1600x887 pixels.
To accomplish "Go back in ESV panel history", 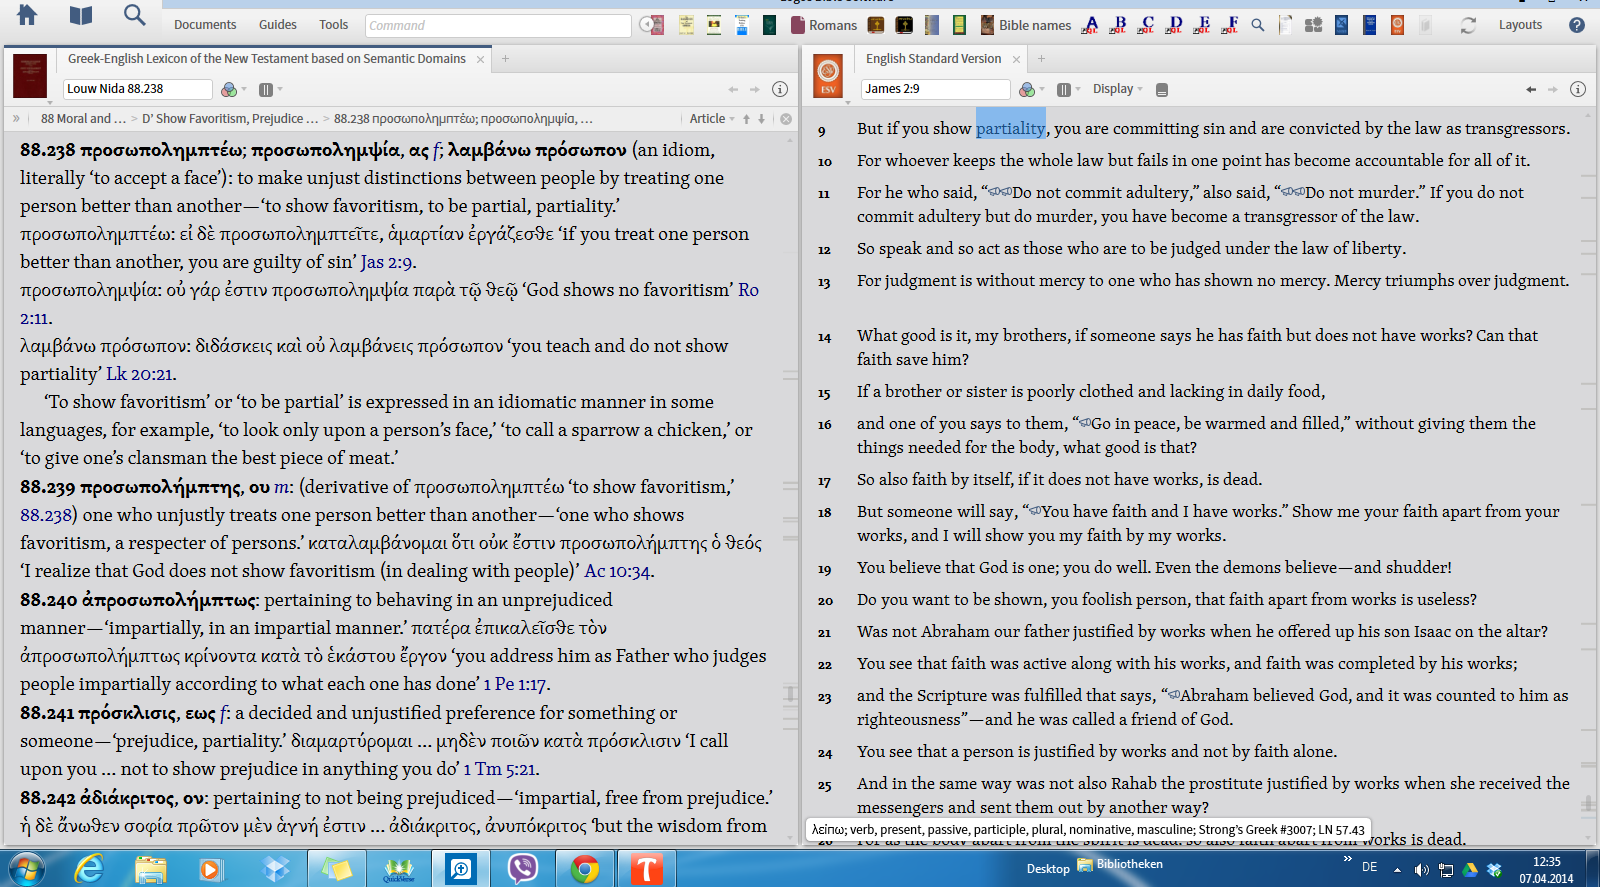I will [x=1531, y=89].
